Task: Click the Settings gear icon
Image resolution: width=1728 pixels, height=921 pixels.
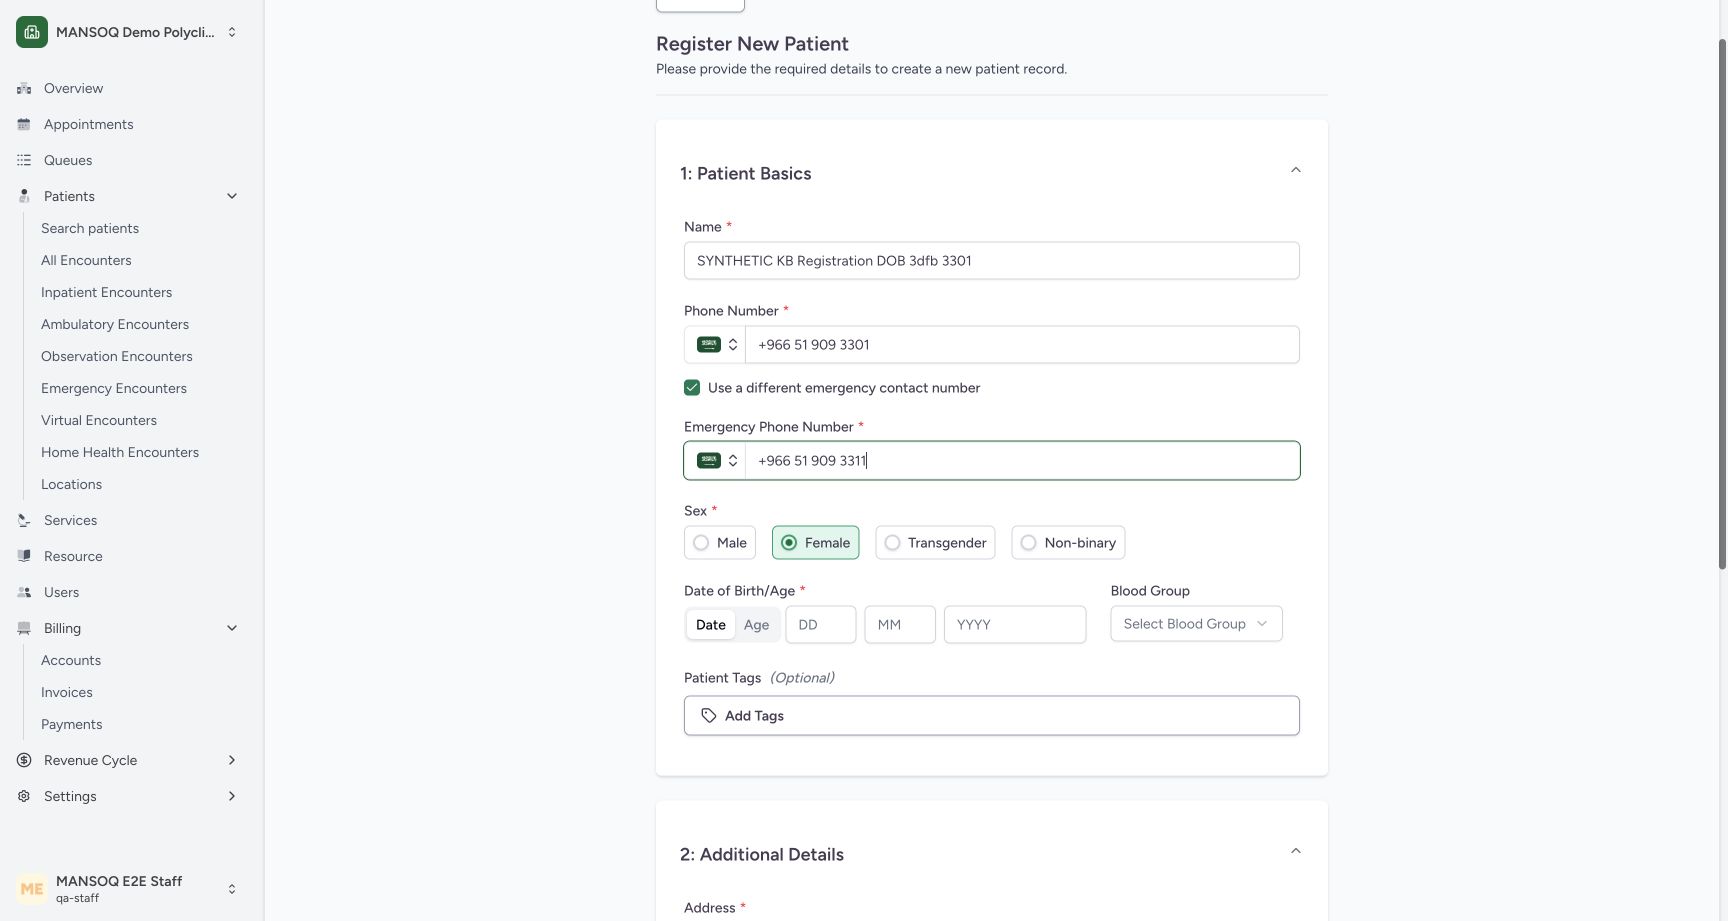Action: [x=24, y=796]
